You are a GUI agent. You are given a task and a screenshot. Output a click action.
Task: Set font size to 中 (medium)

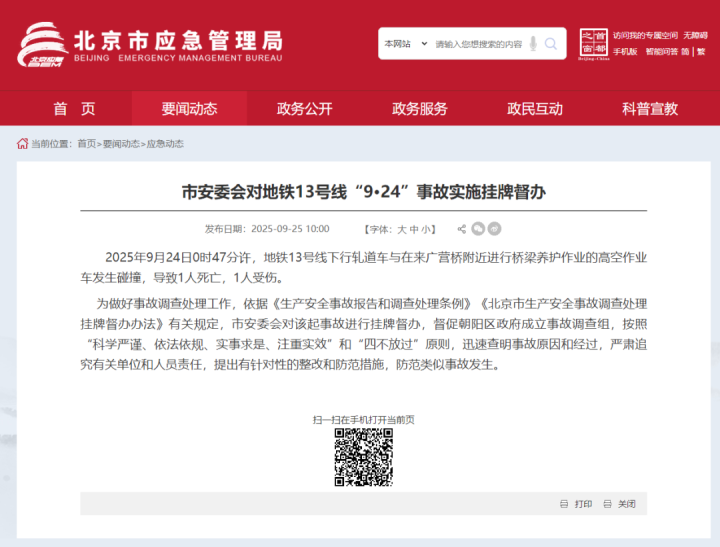point(415,229)
